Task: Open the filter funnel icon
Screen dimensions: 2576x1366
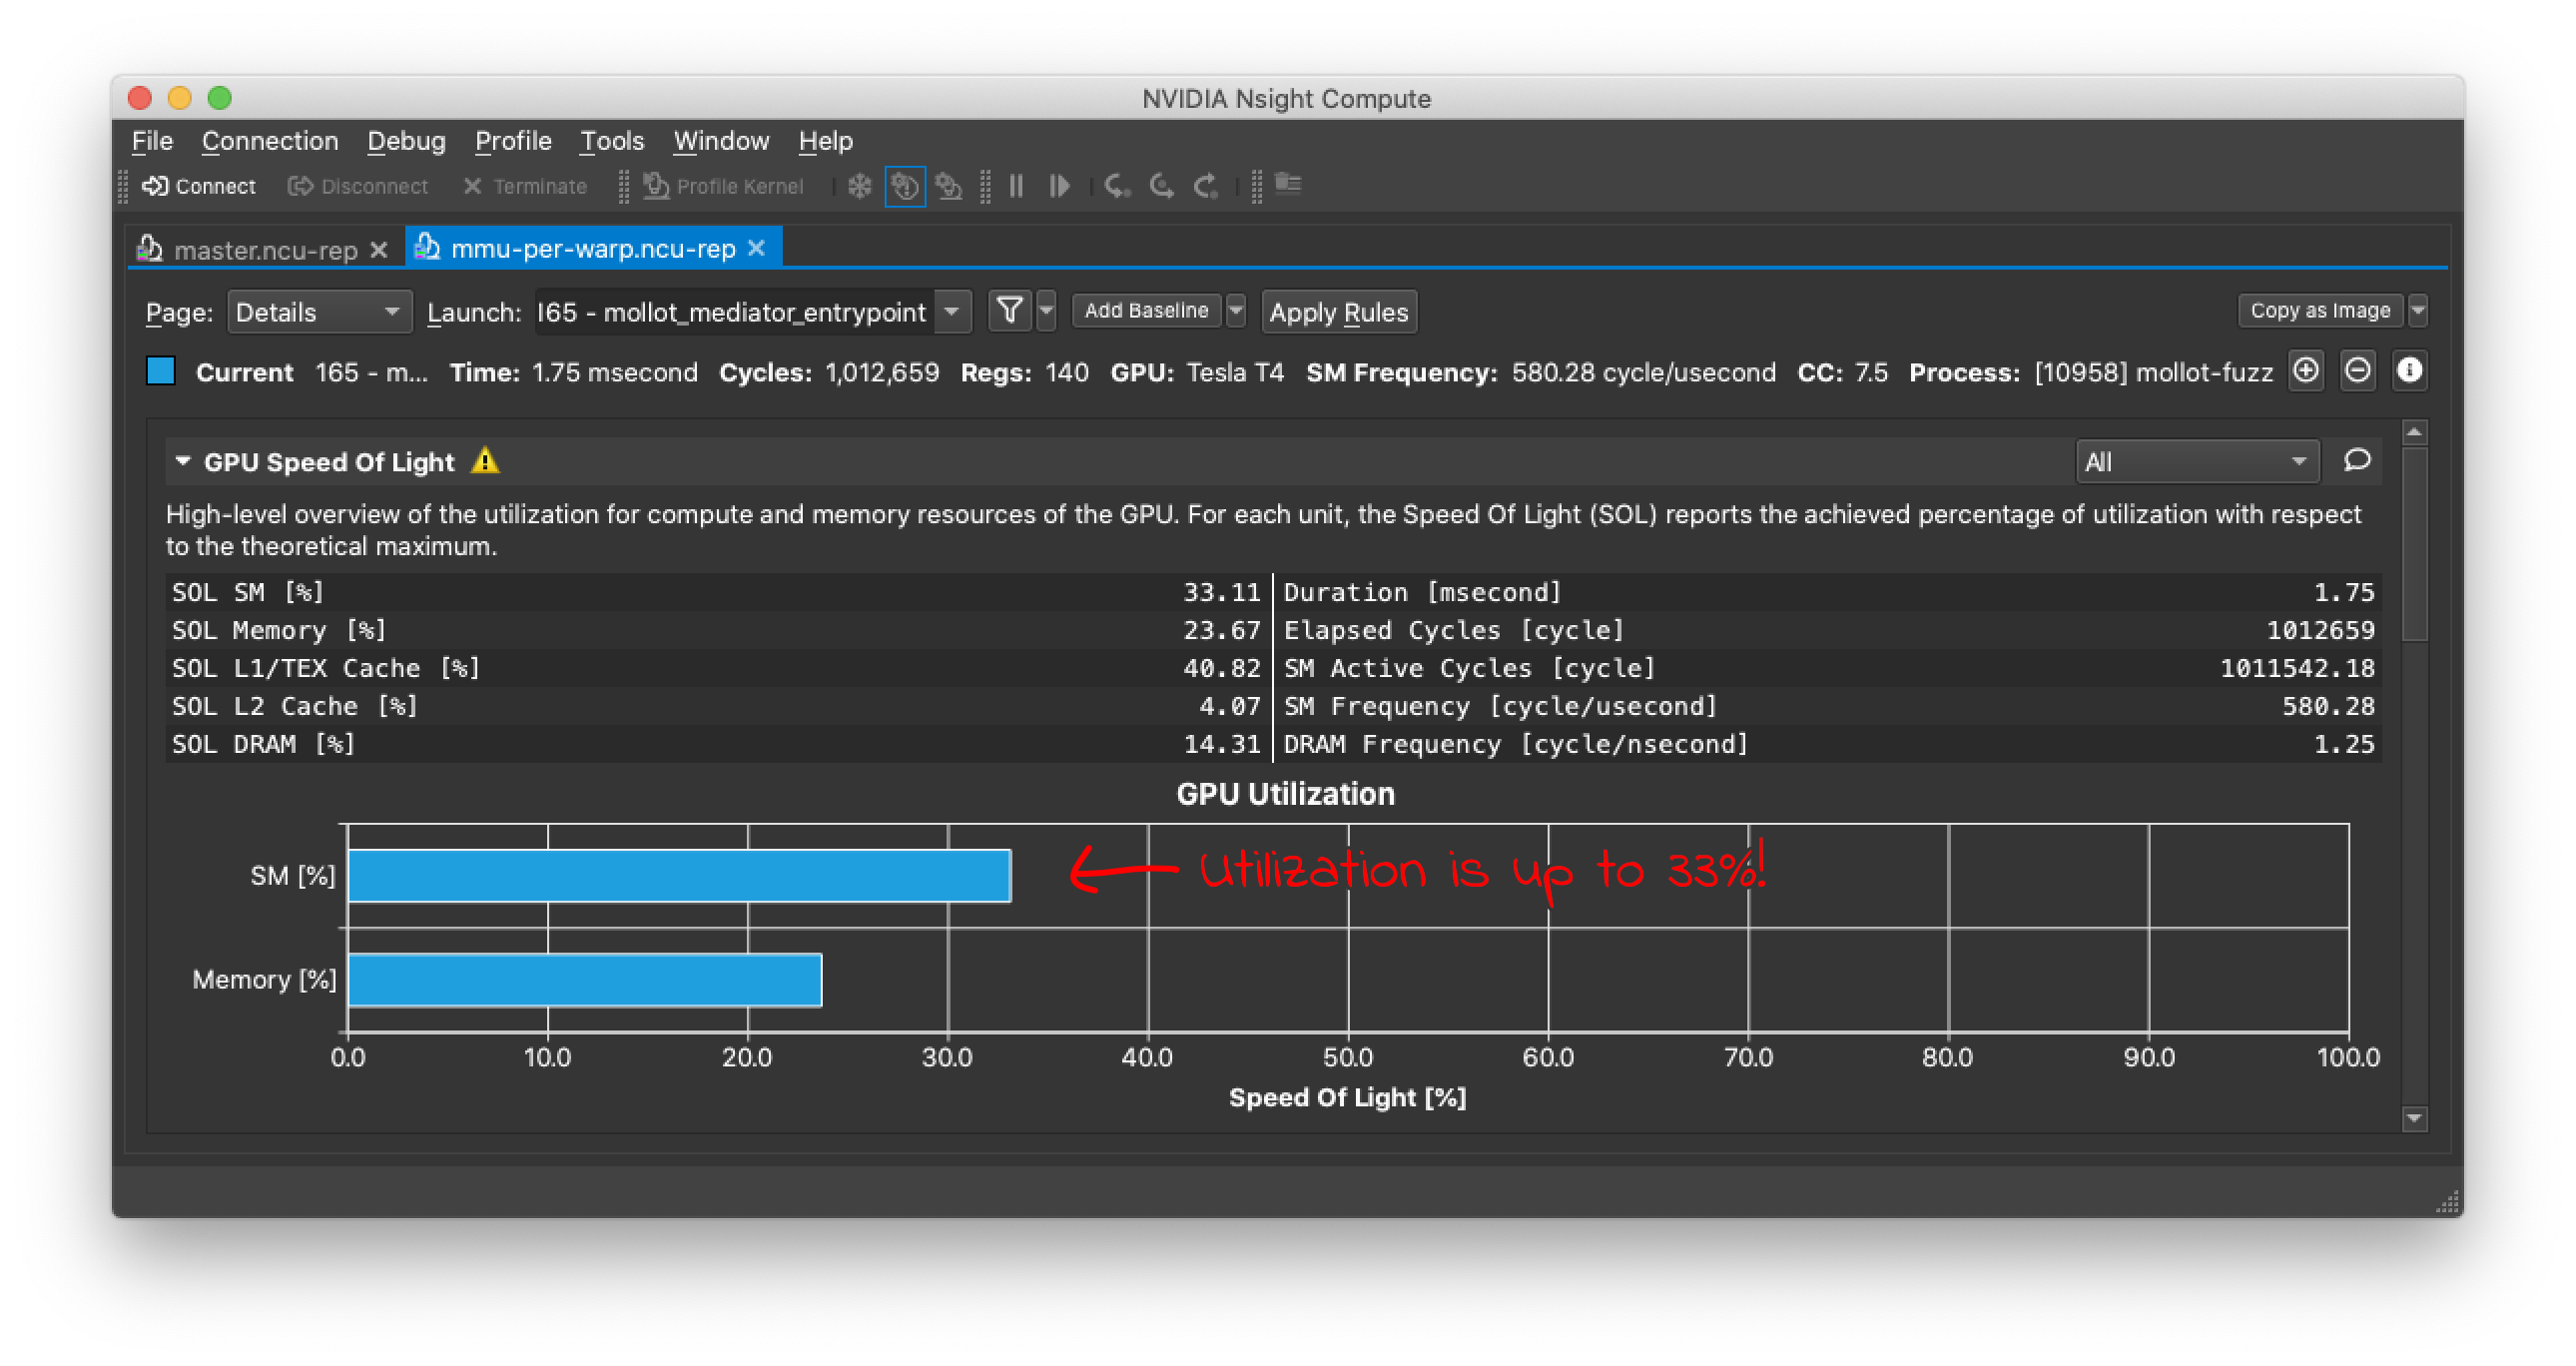Action: [1010, 311]
